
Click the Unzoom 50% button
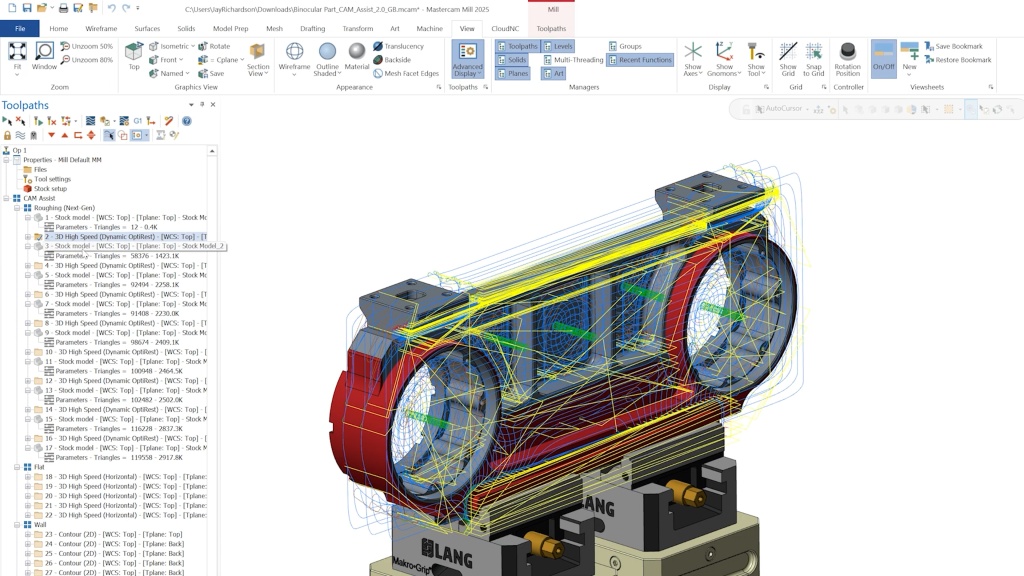click(86, 46)
